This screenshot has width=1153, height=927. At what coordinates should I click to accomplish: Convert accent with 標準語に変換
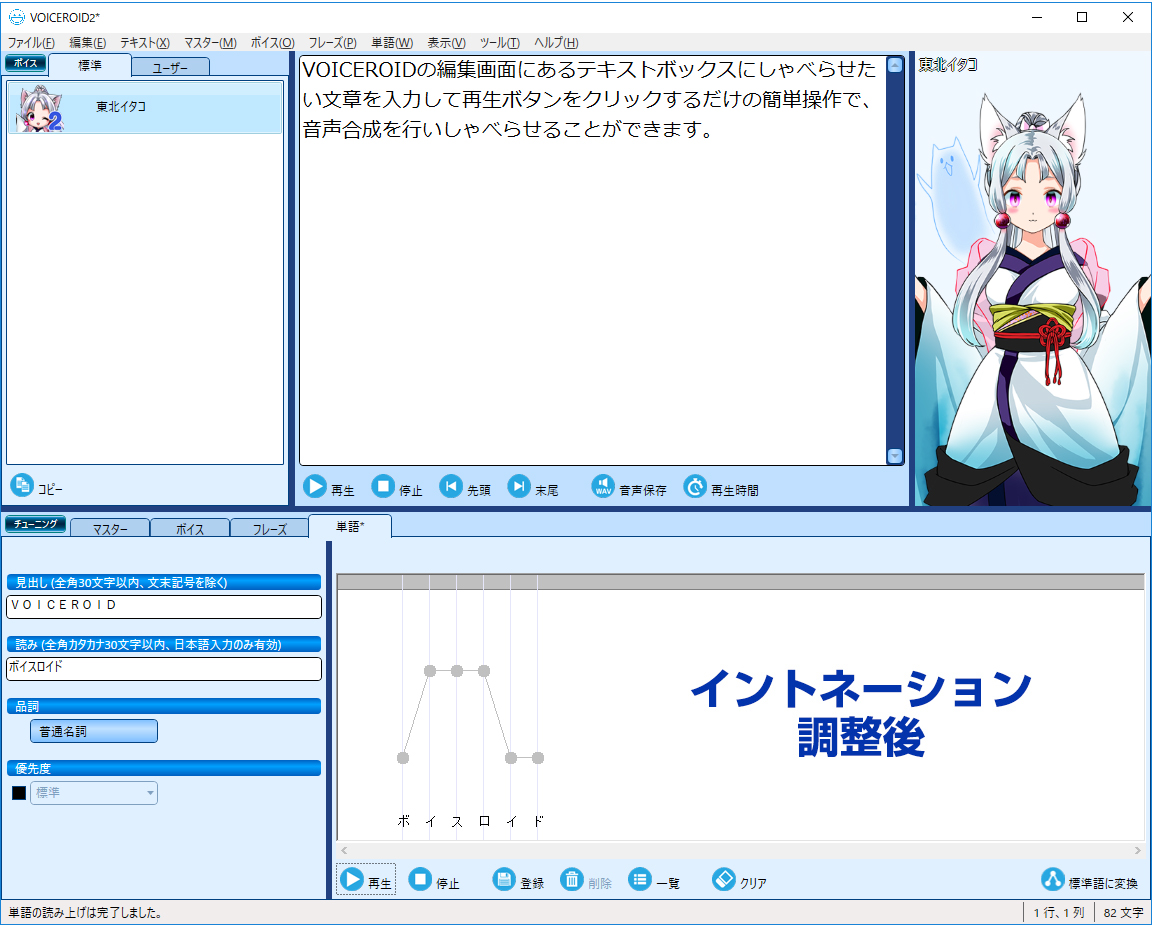coord(1090,881)
